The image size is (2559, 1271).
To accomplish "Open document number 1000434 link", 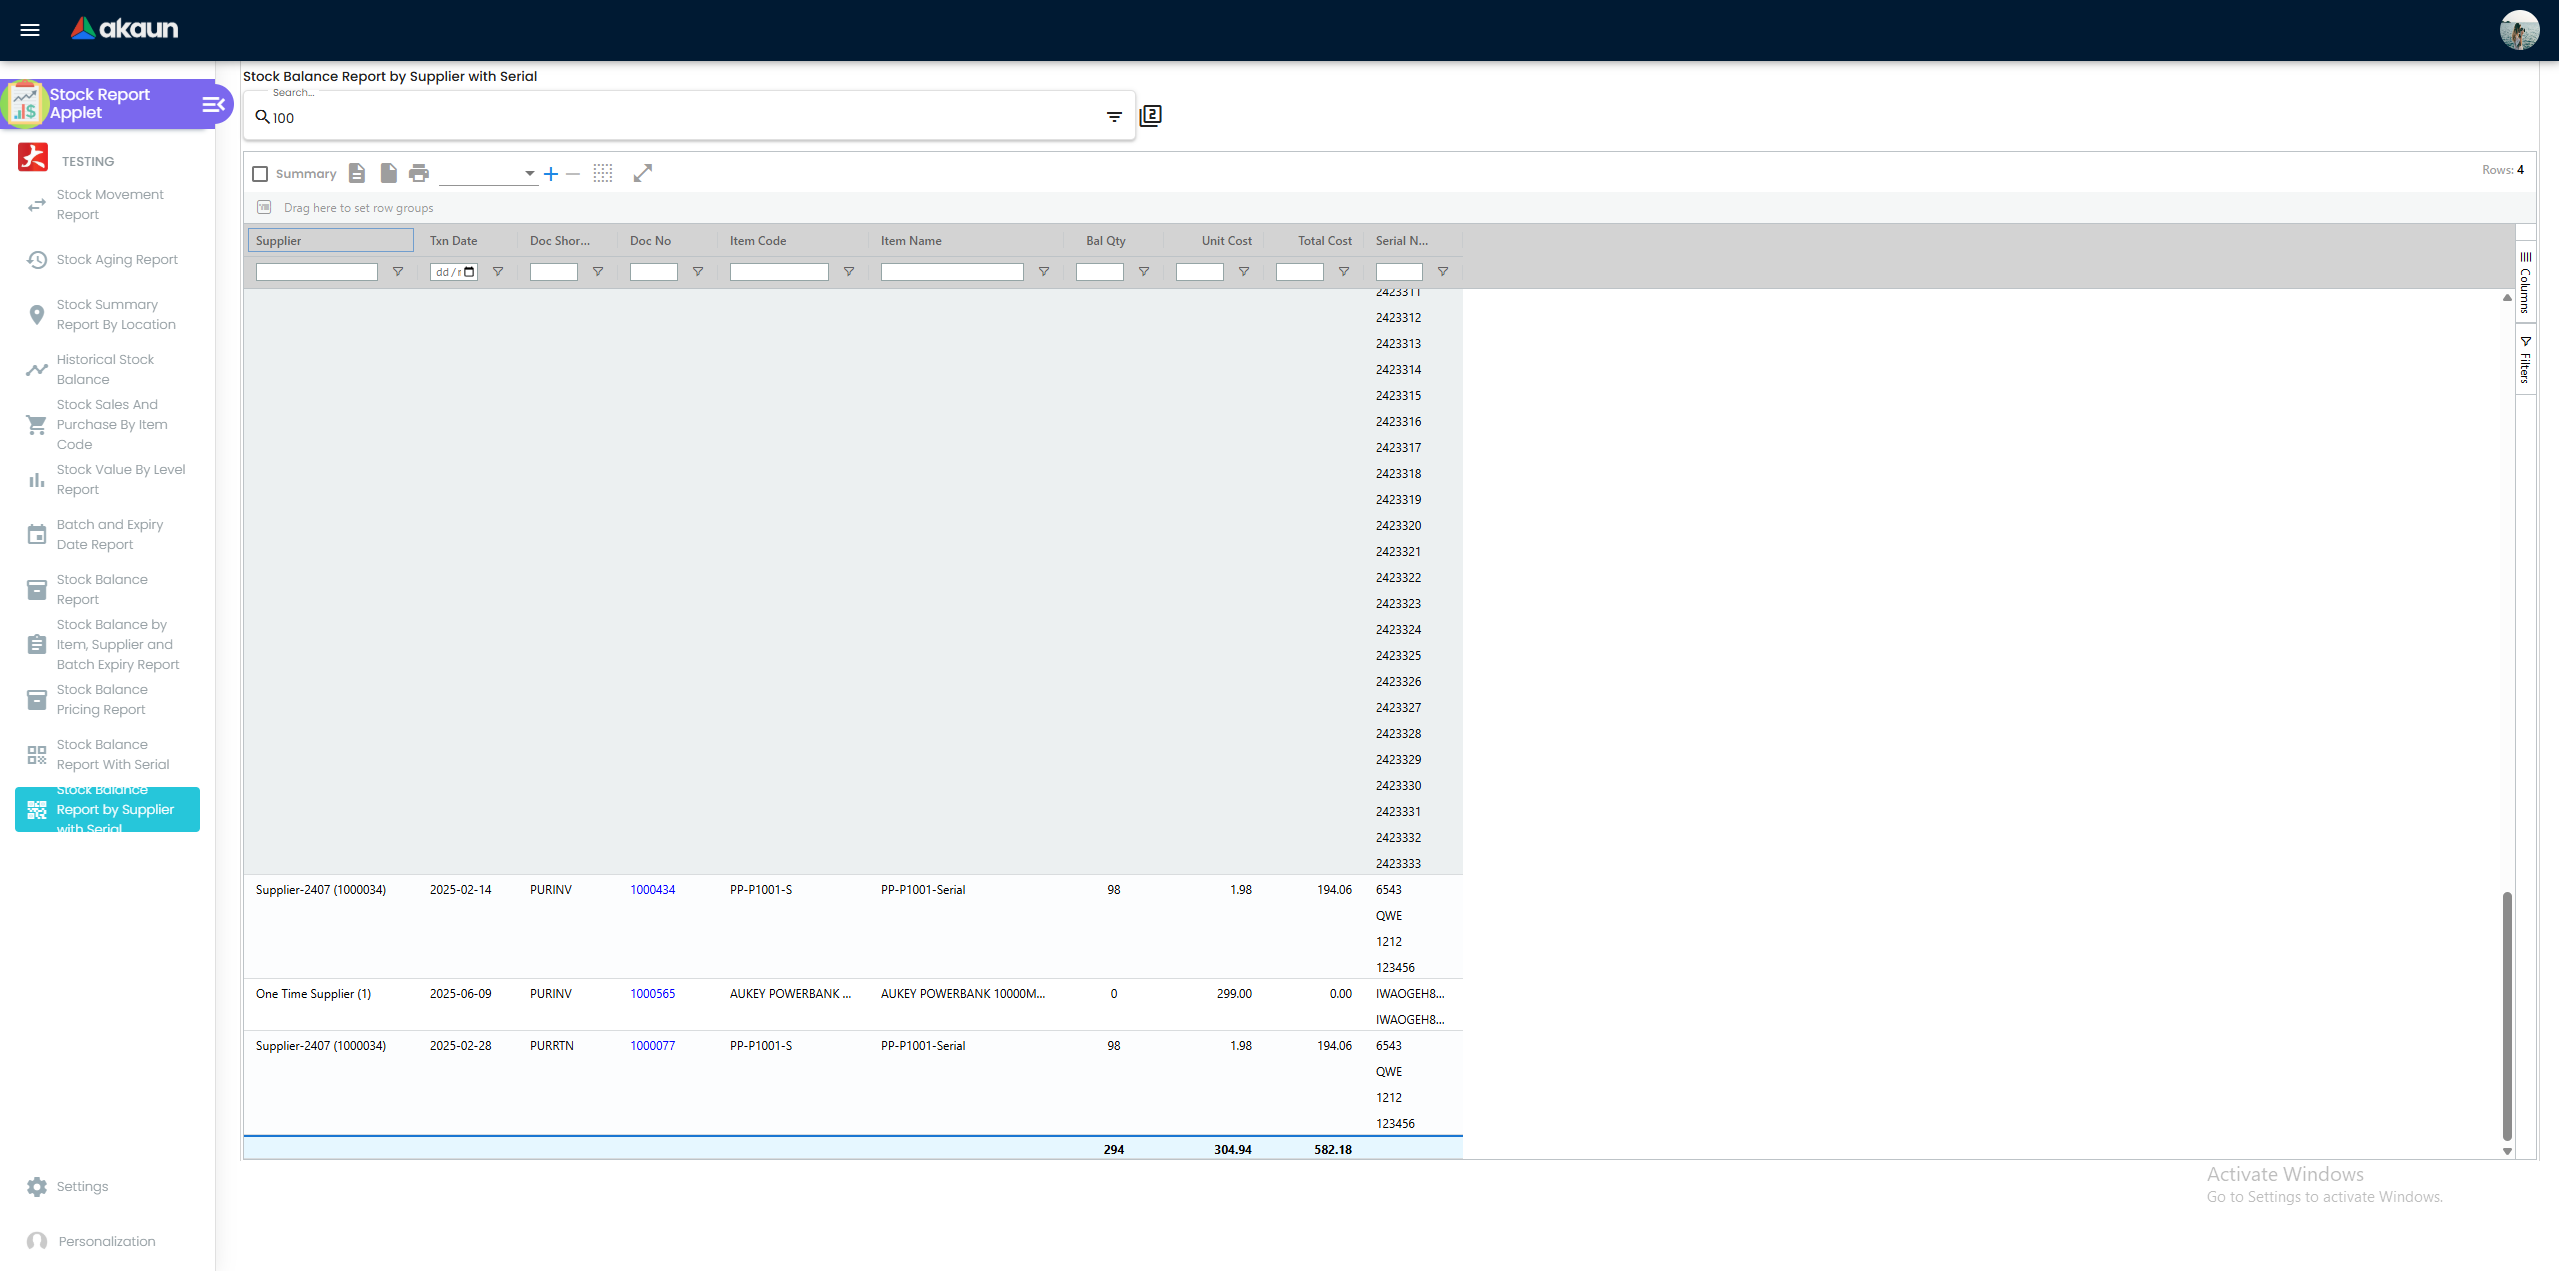I will click(652, 890).
